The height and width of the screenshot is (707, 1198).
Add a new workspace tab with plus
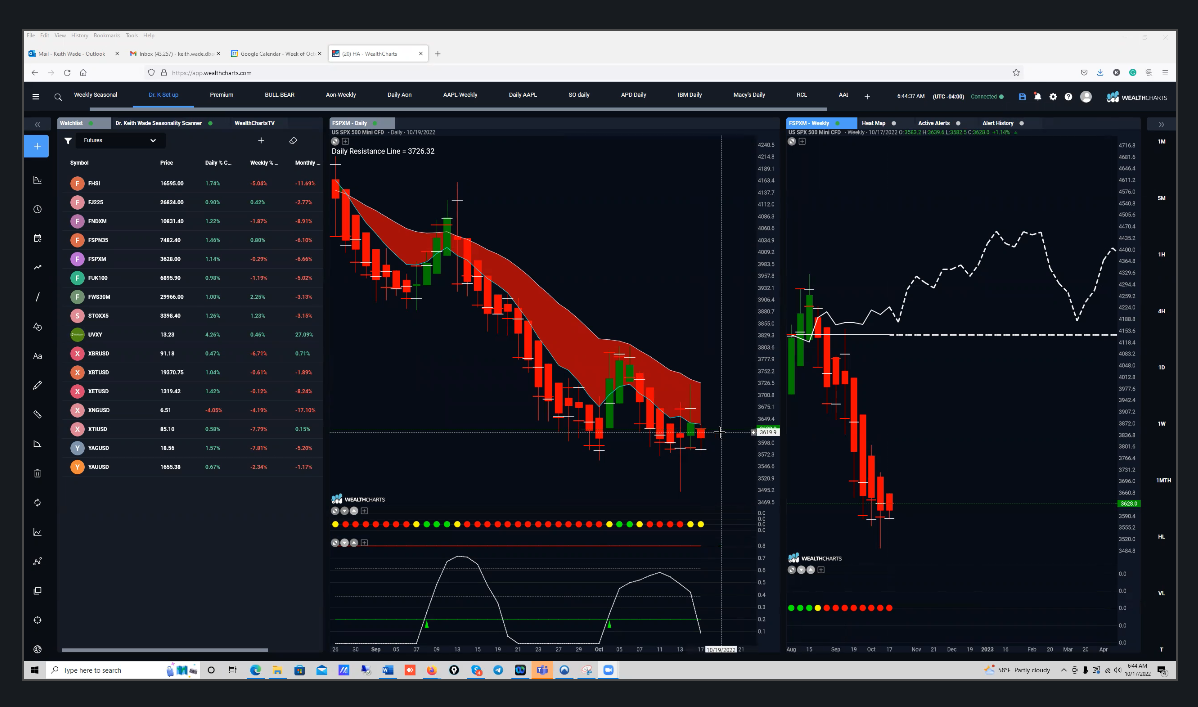click(867, 96)
